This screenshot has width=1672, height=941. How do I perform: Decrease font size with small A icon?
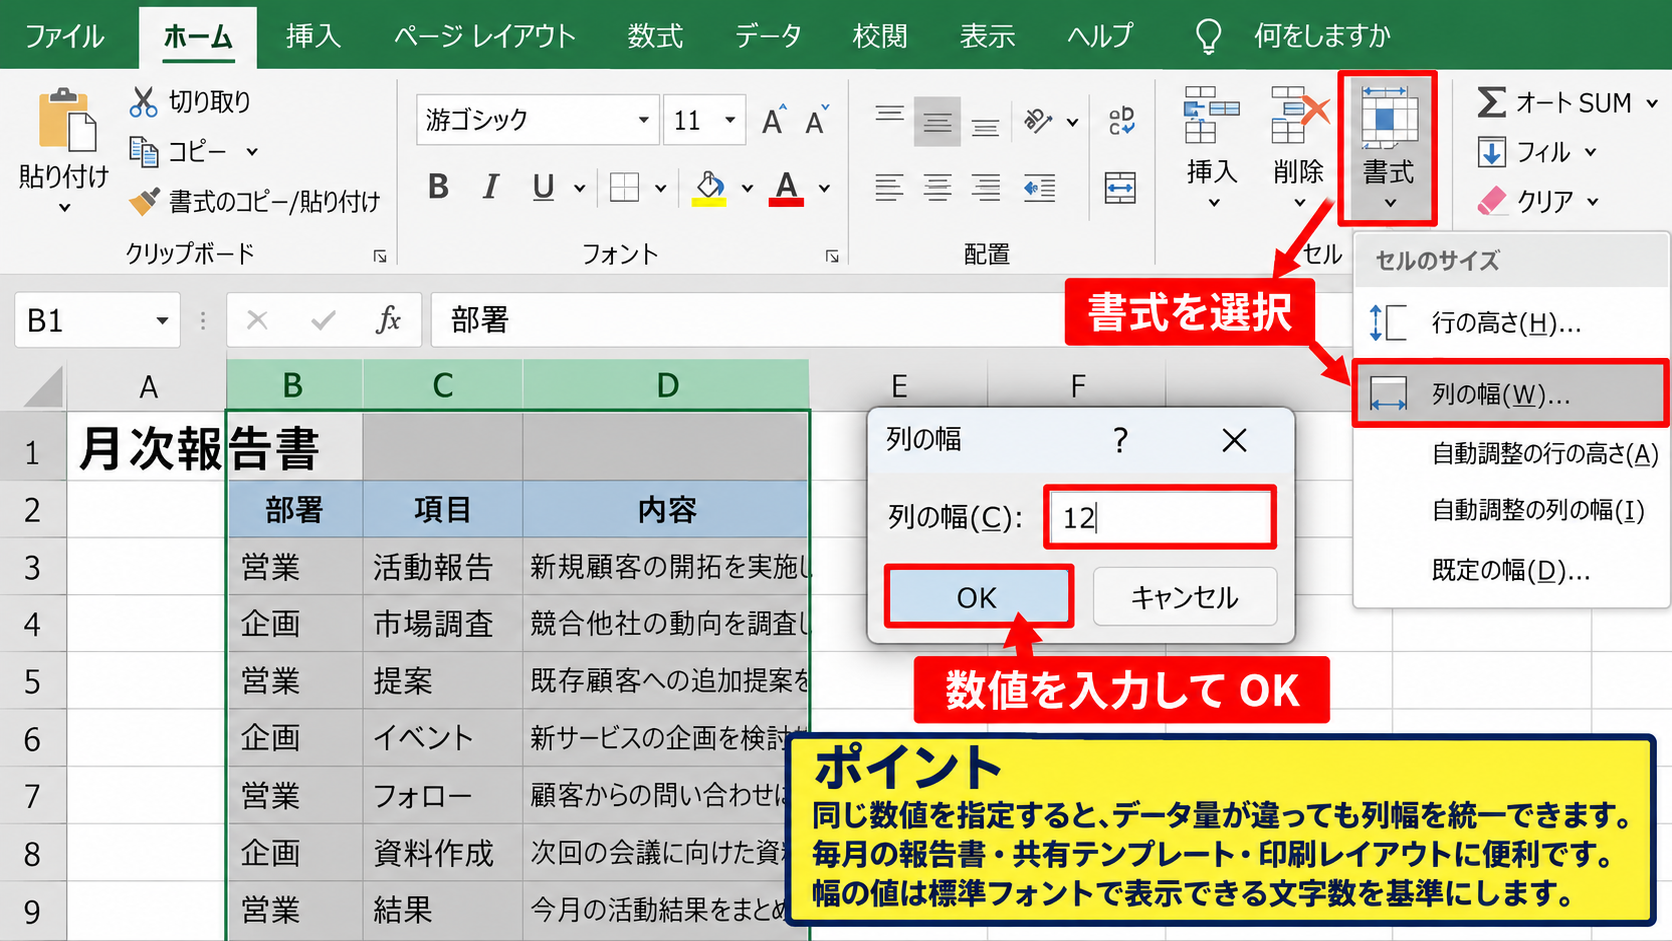tap(817, 120)
